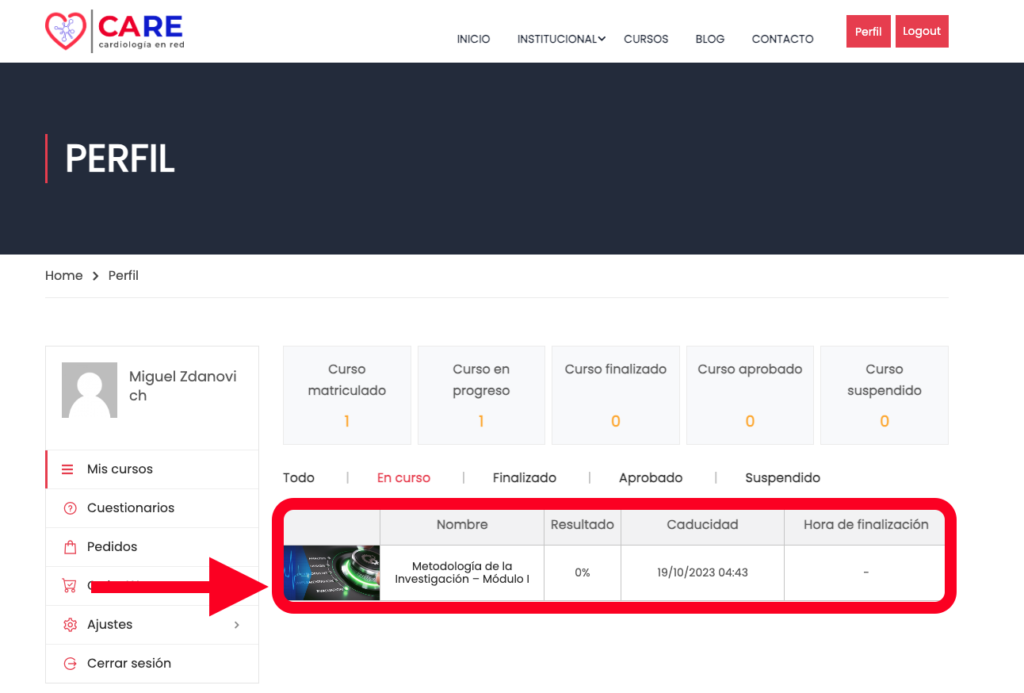Click the shopping cart icon in sidebar

[x=69, y=586]
